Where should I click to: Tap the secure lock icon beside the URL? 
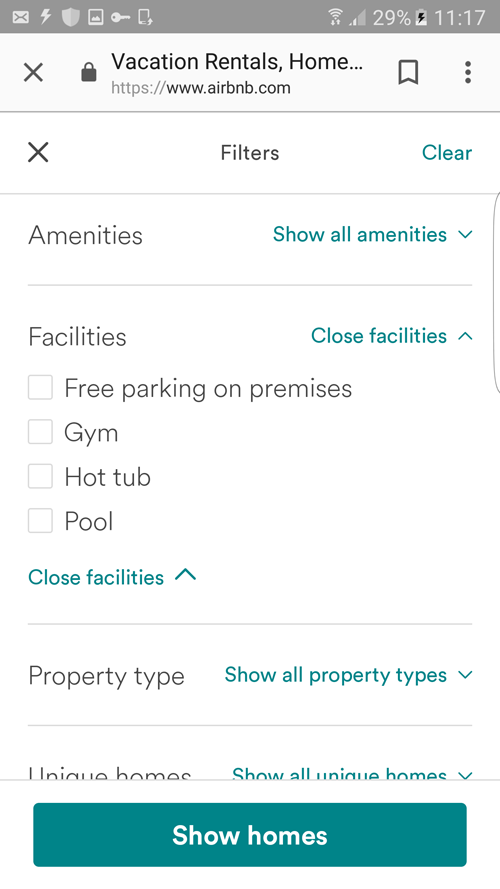(89, 73)
